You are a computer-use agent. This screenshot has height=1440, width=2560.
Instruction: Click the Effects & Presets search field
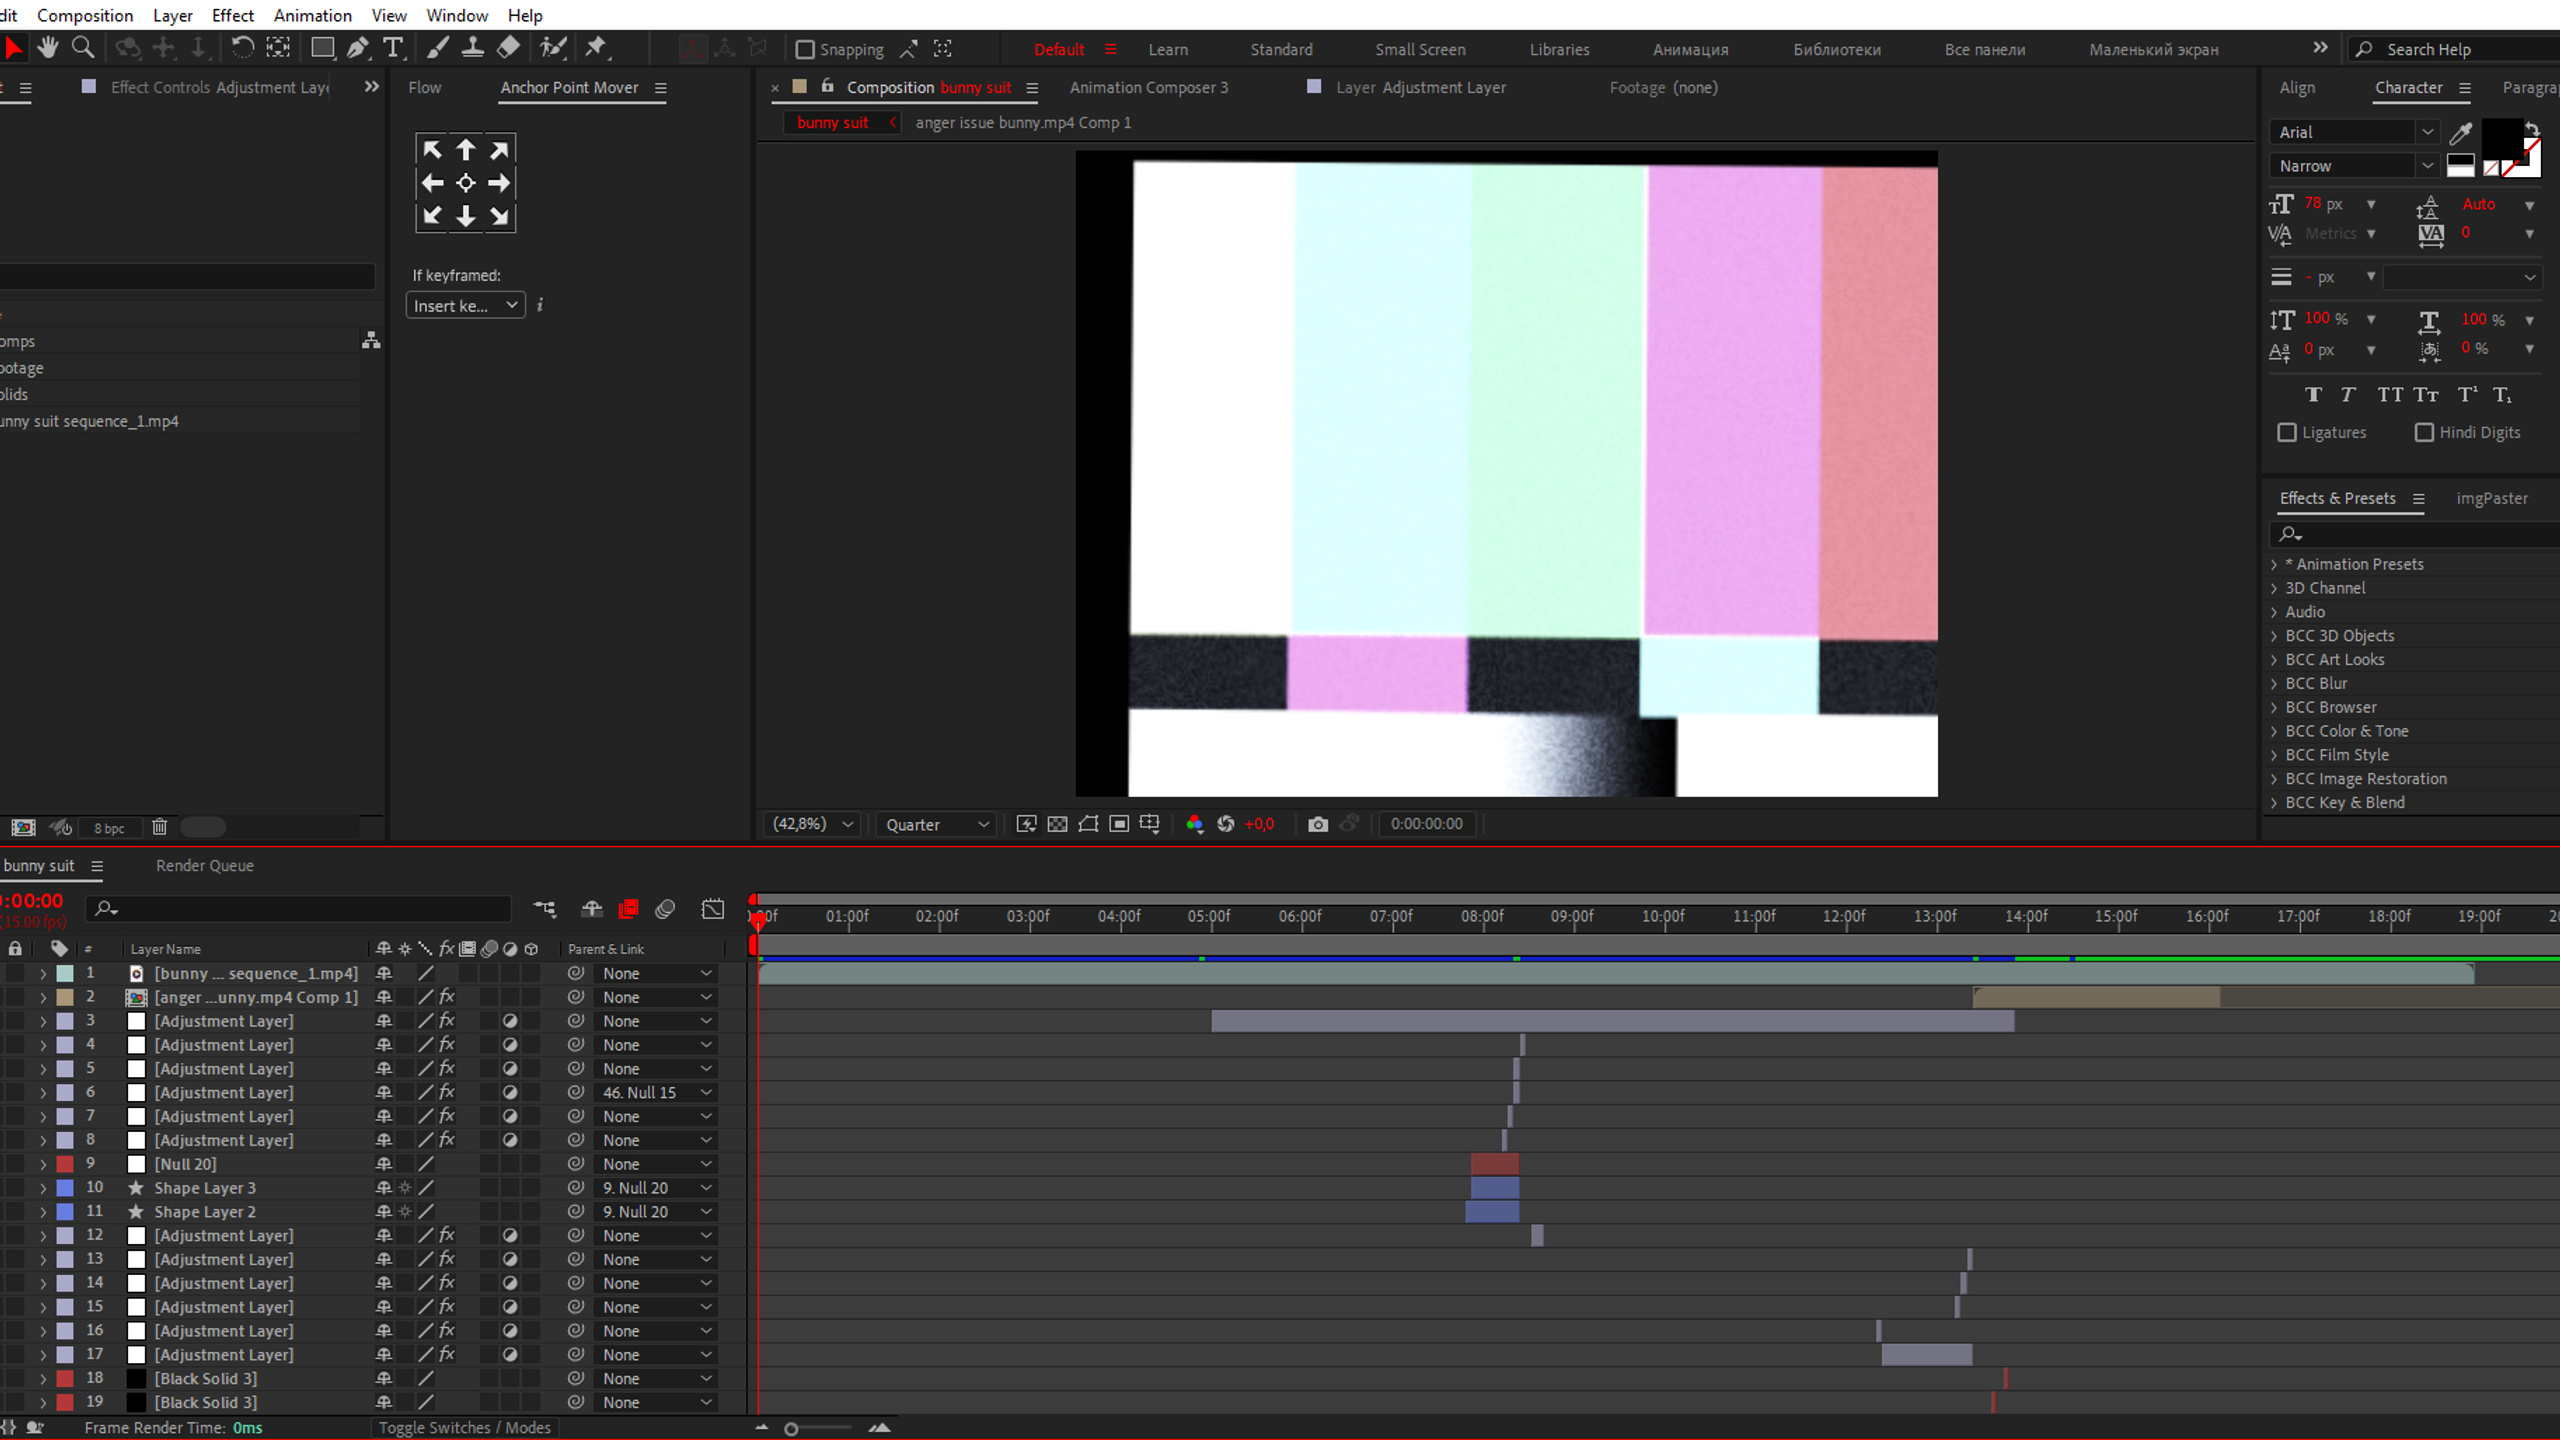pyautogui.click(x=2415, y=534)
